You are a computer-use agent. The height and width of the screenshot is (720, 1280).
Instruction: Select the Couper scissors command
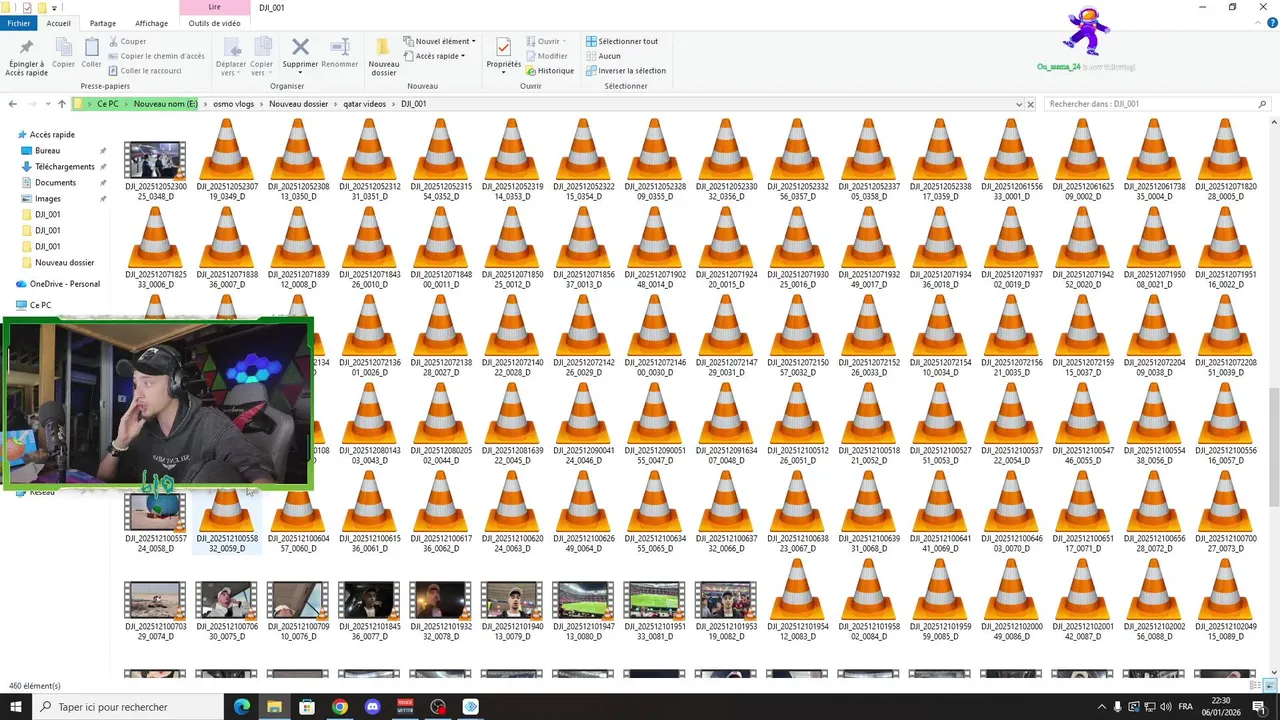coord(126,41)
